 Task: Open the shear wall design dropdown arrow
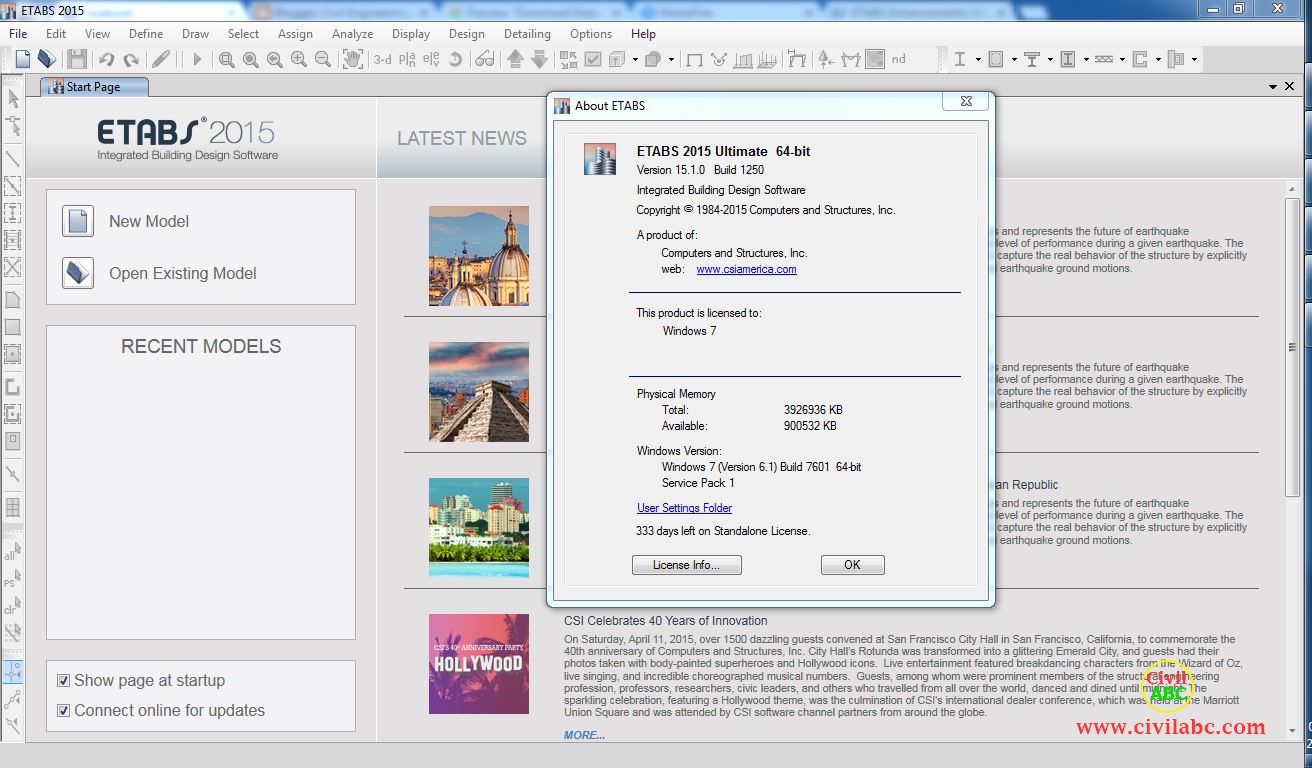click(x=1158, y=60)
